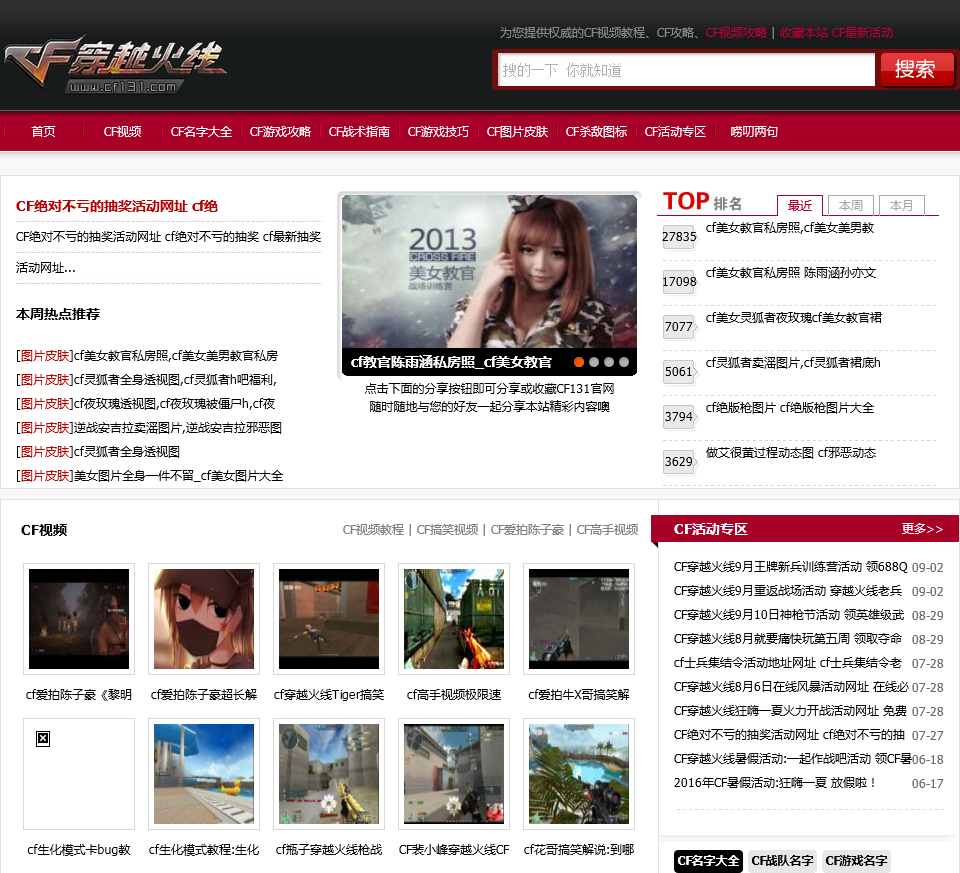Open CF活动专区 in navigation bar
The image size is (960, 873).
675,132
